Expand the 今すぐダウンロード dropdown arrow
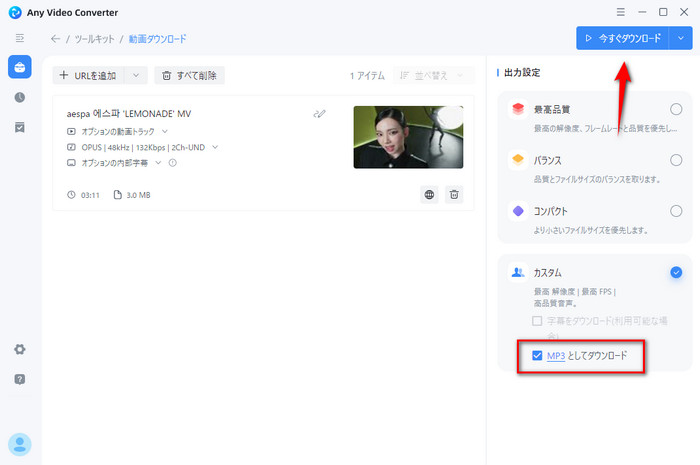The height and width of the screenshot is (465, 700). click(x=681, y=38)
